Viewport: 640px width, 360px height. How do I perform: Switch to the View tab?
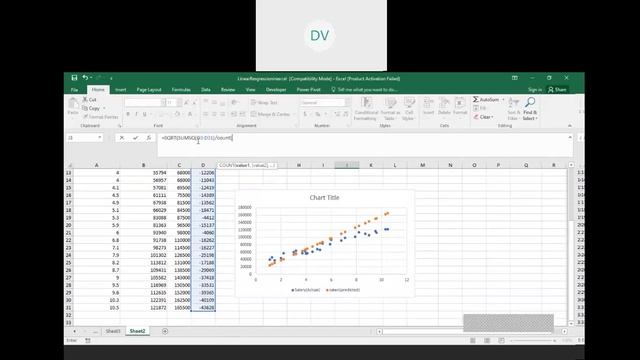coord(250,90)
